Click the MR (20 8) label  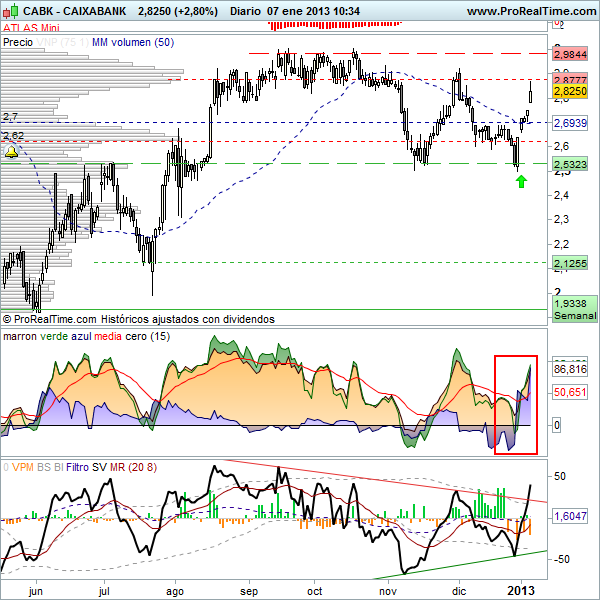point(134,467)
